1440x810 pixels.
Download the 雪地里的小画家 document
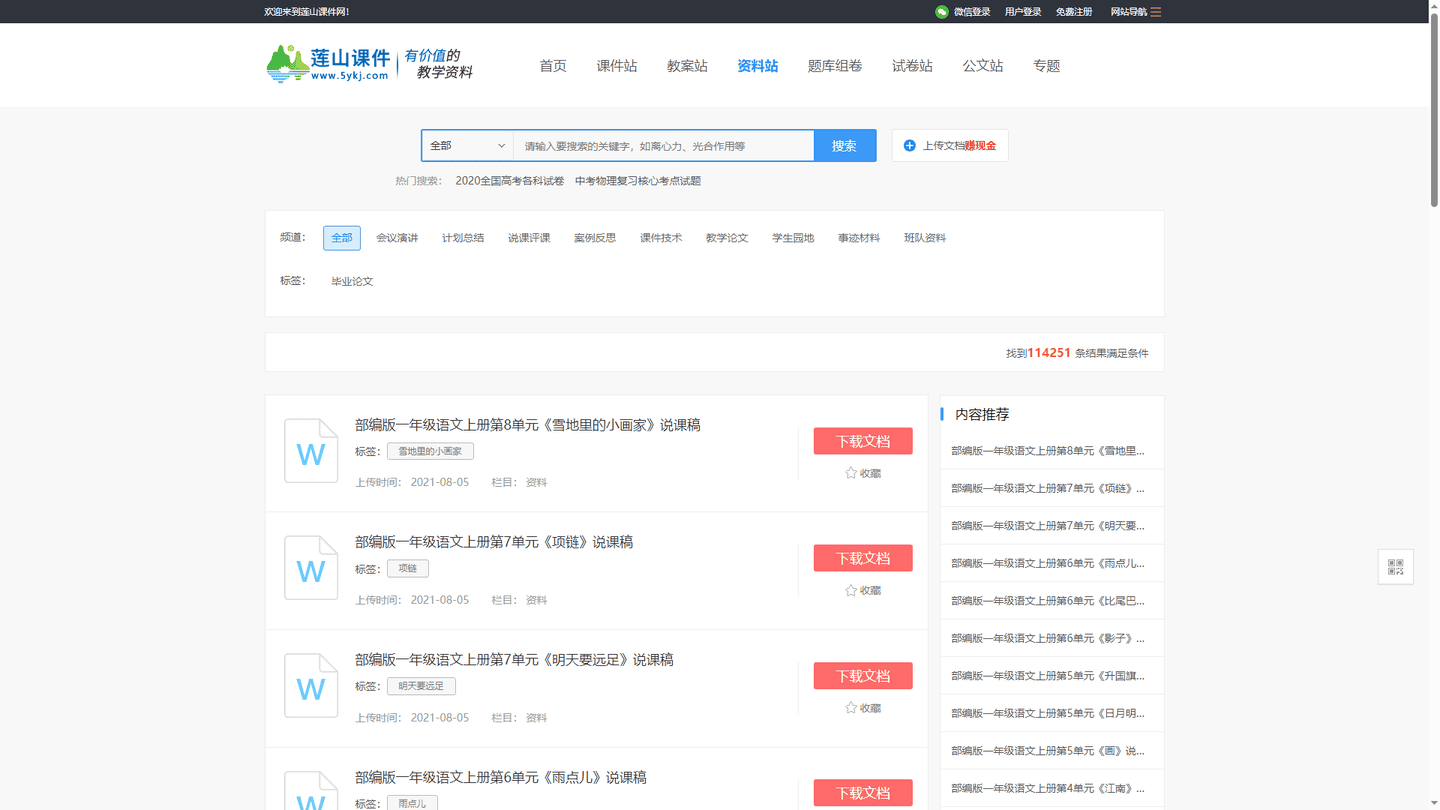click(863, 441)
